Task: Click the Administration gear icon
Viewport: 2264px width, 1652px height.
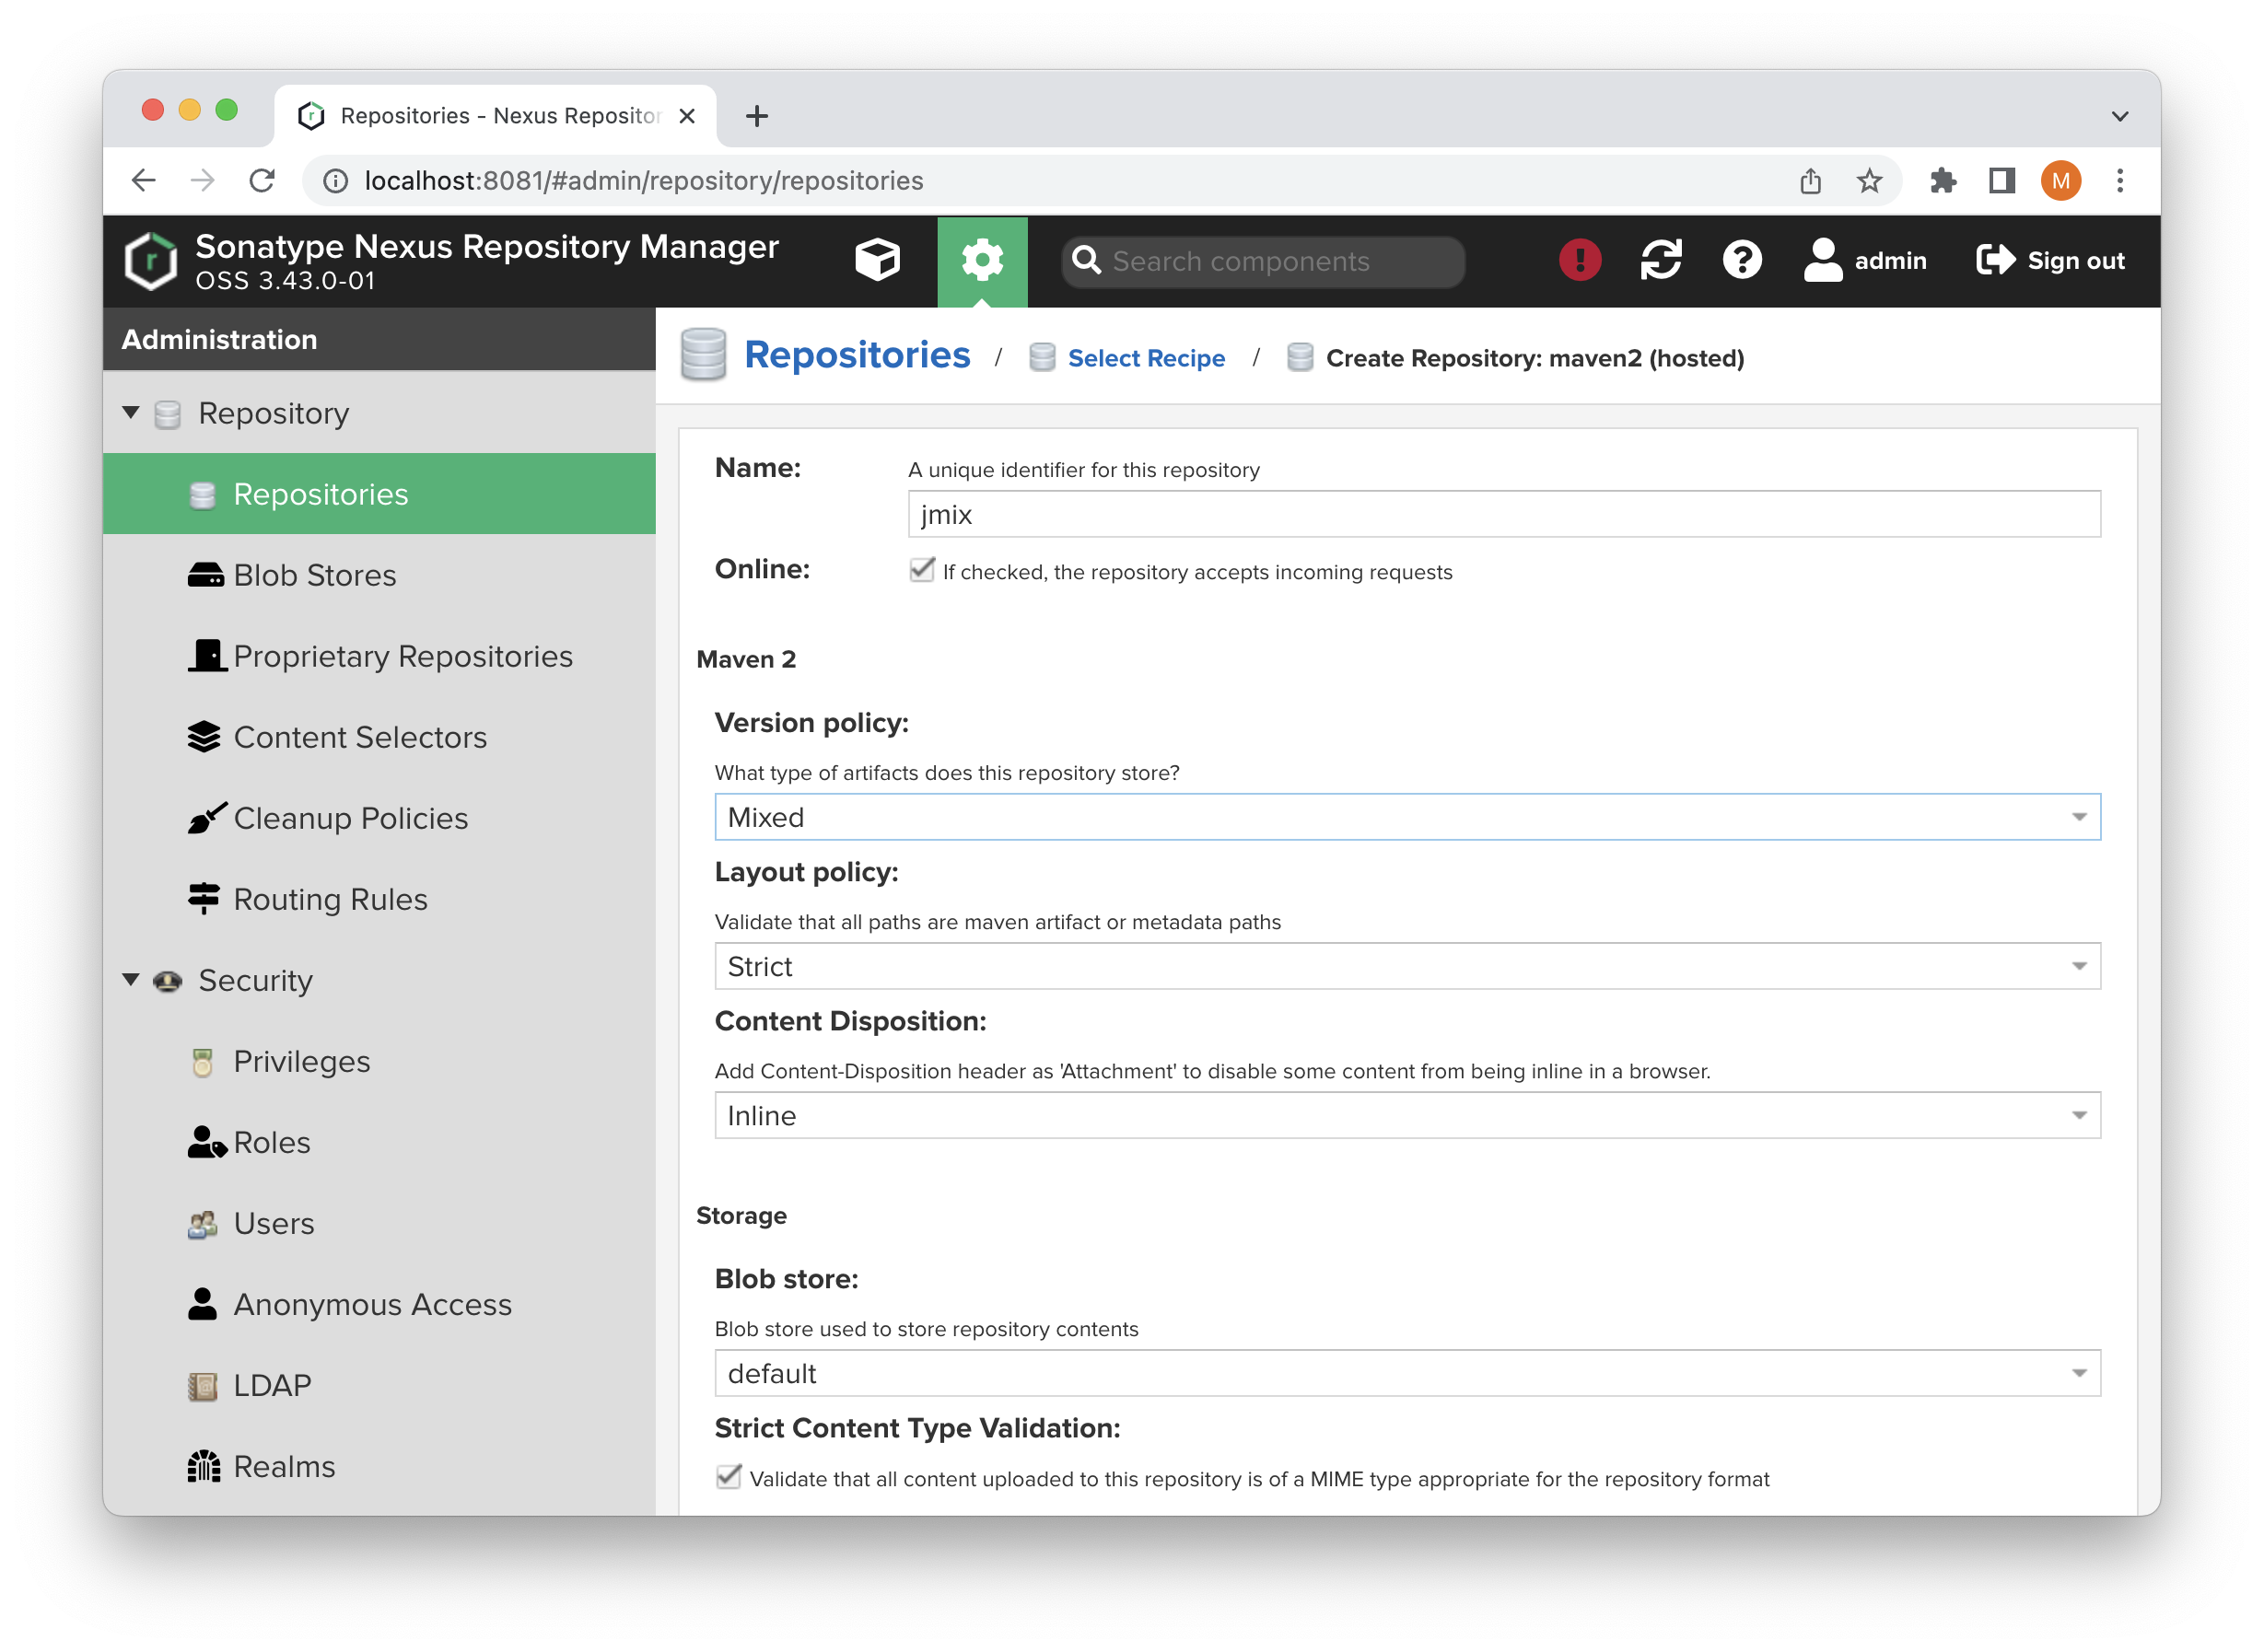Action: [x=981, y=260]
